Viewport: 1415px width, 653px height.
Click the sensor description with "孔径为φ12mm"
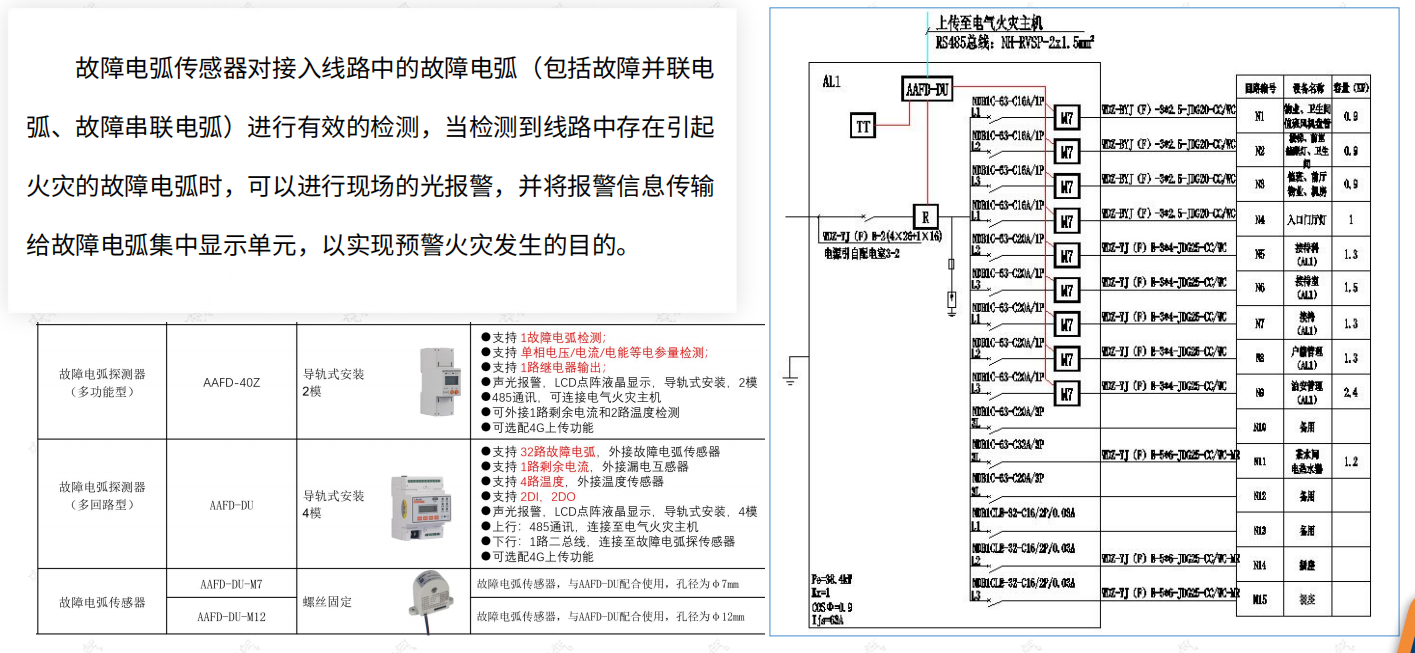[611, 617]
